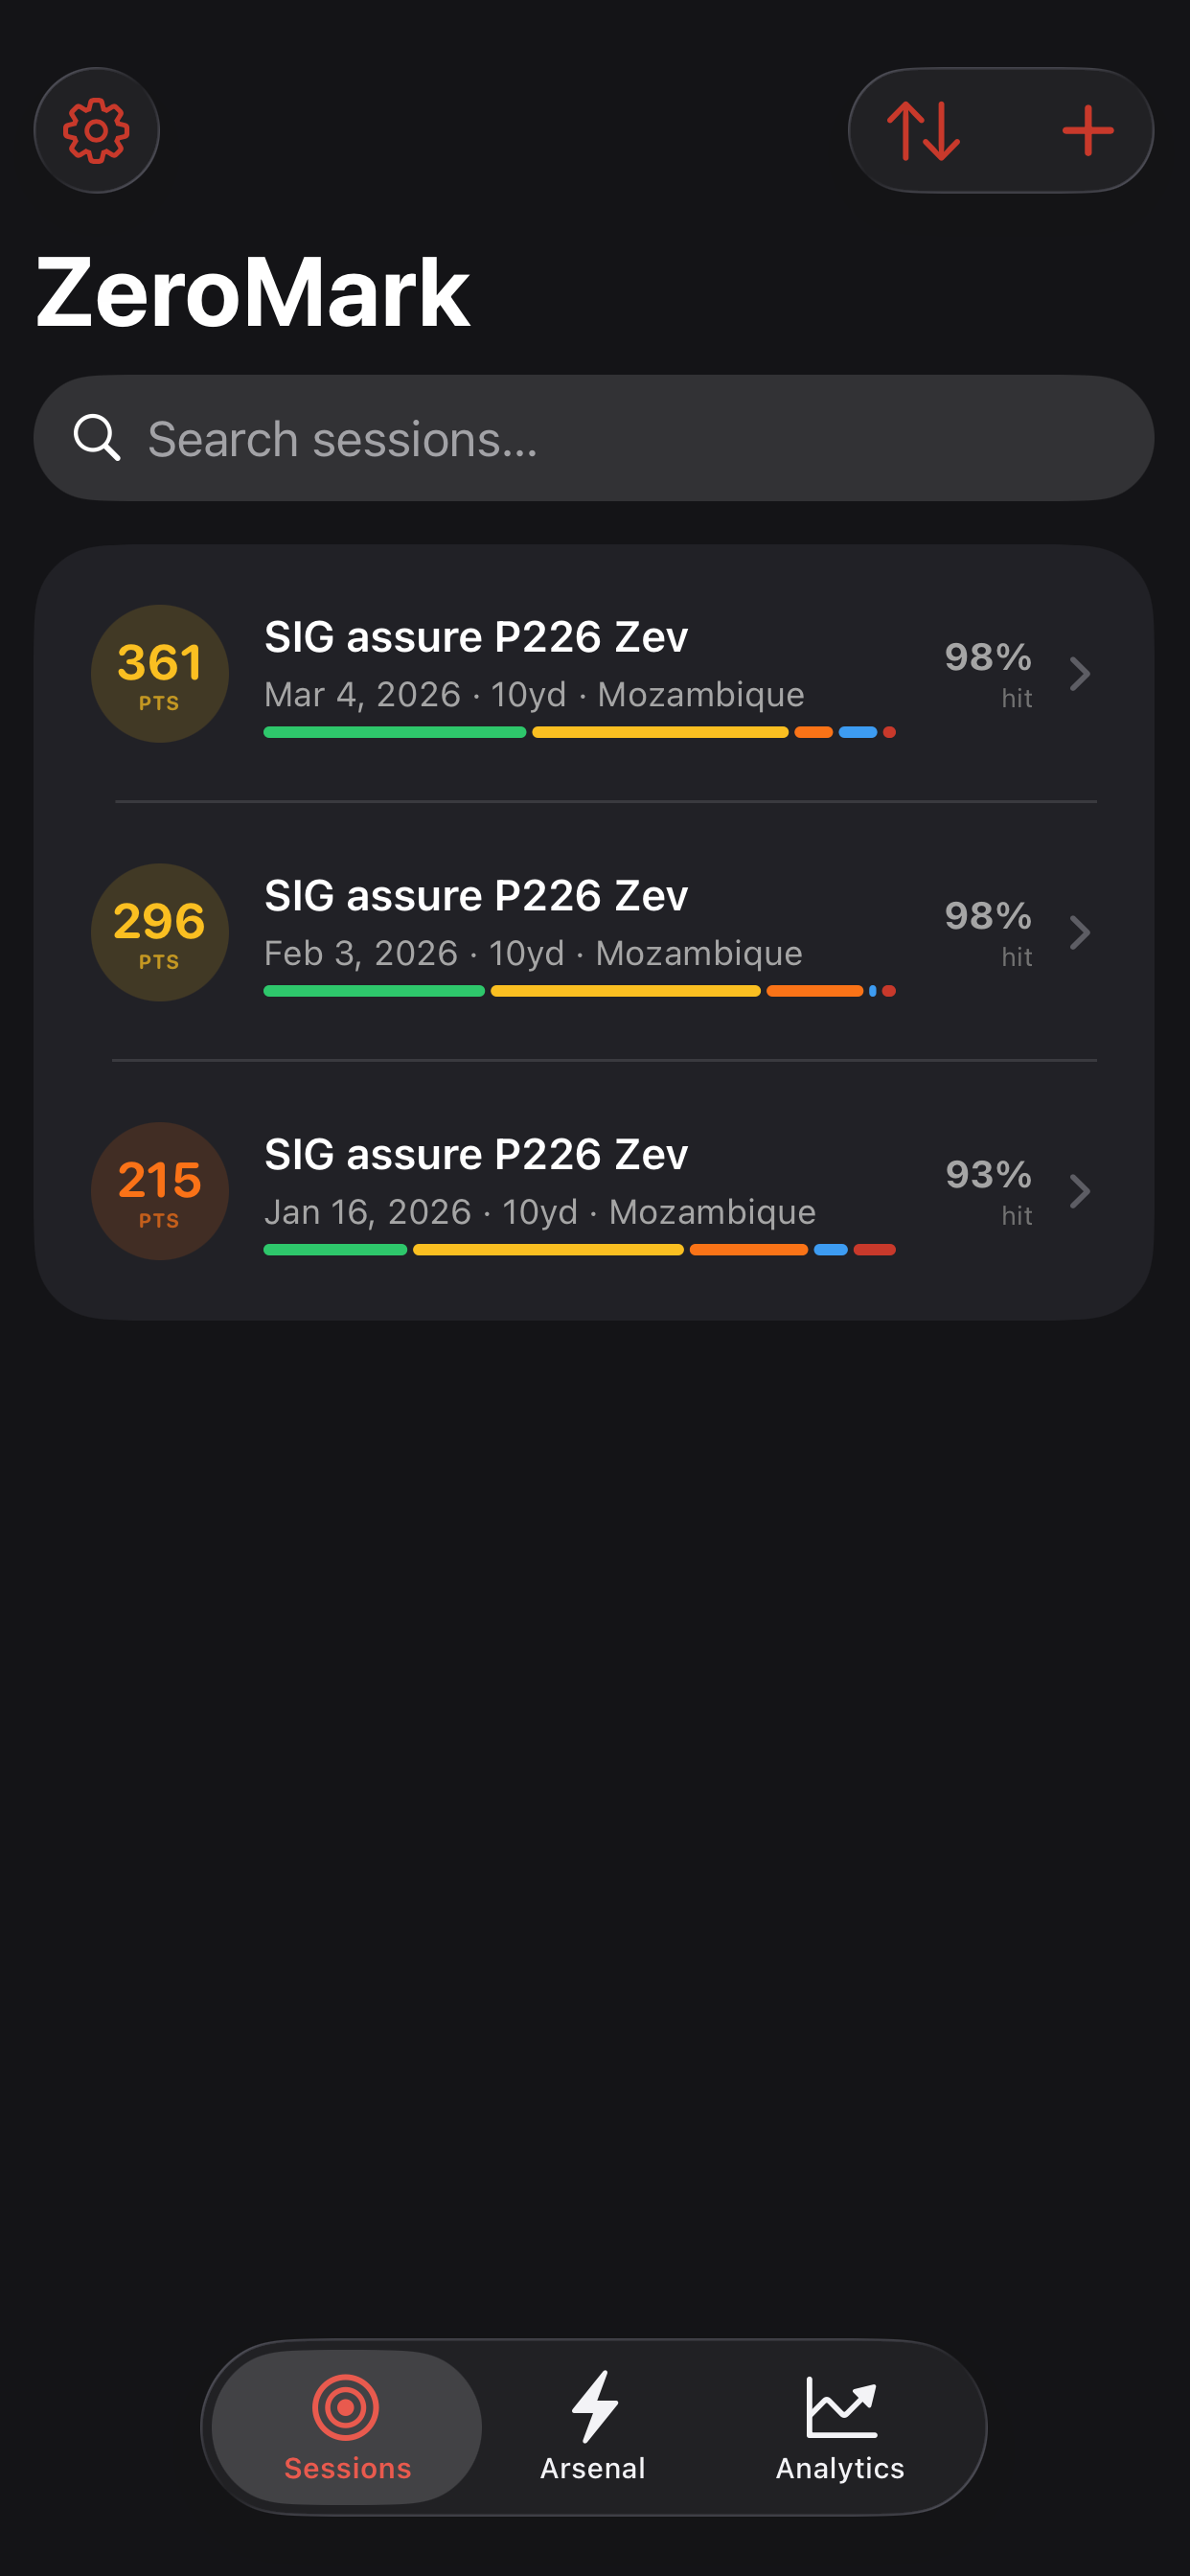Open the session dated Jan 16, 2026
This screenshot has width=1190, height=2576.
point(594,1191)
